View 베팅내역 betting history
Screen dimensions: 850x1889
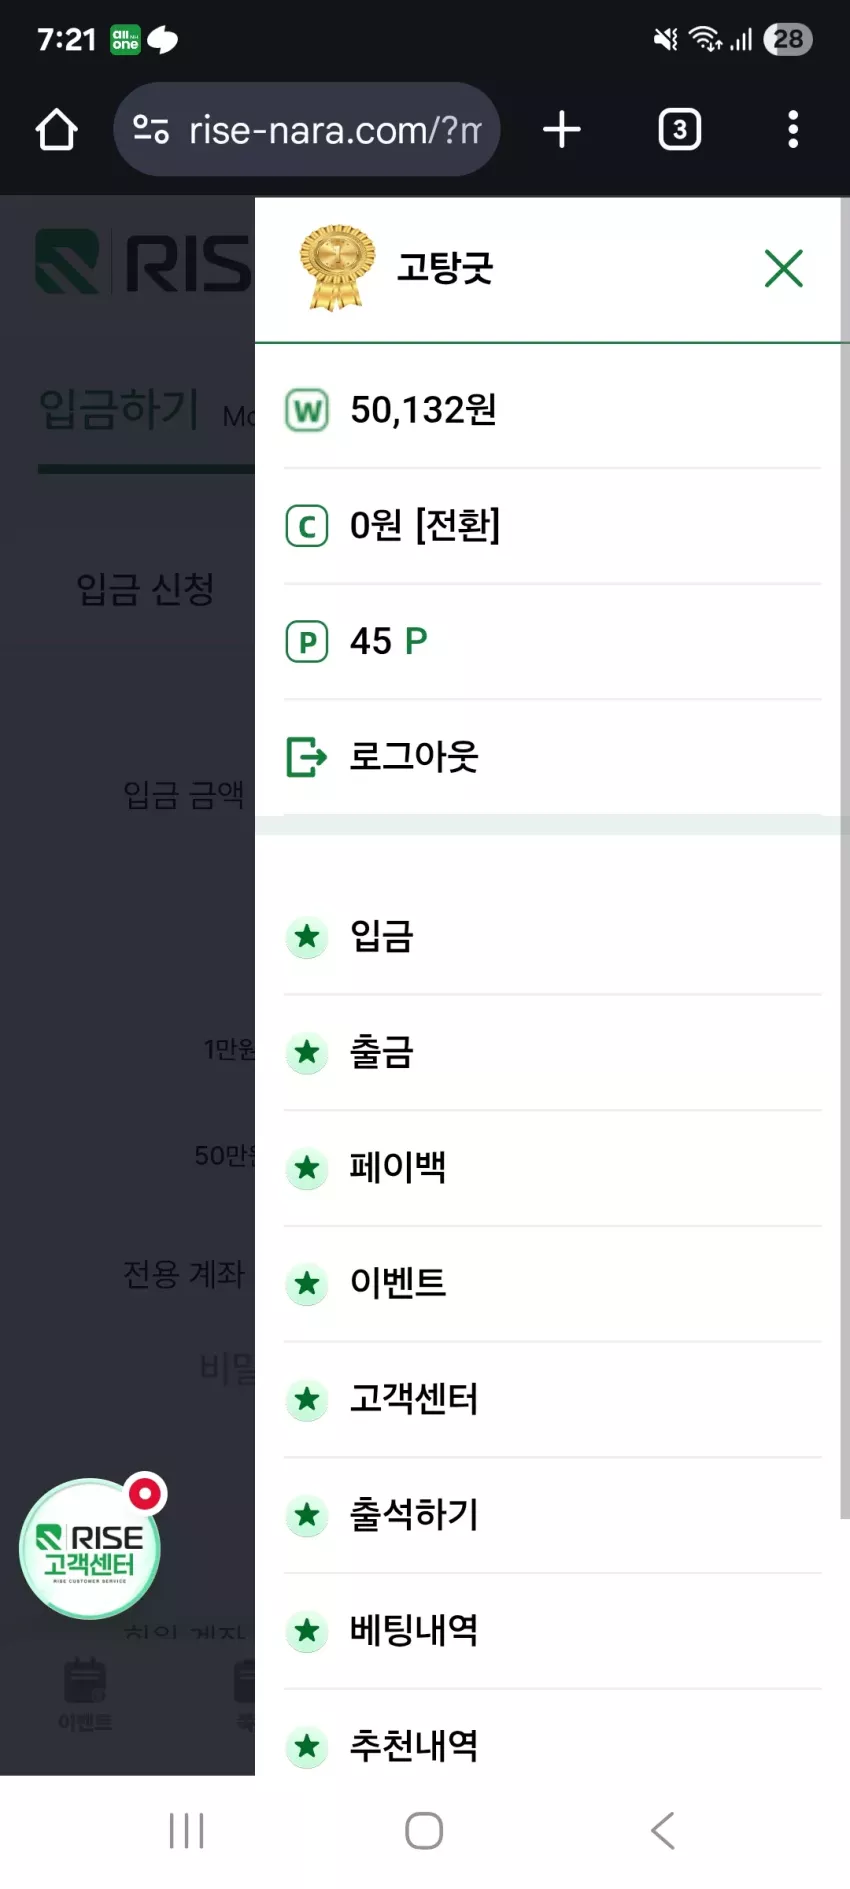[x=552, y=1631]
